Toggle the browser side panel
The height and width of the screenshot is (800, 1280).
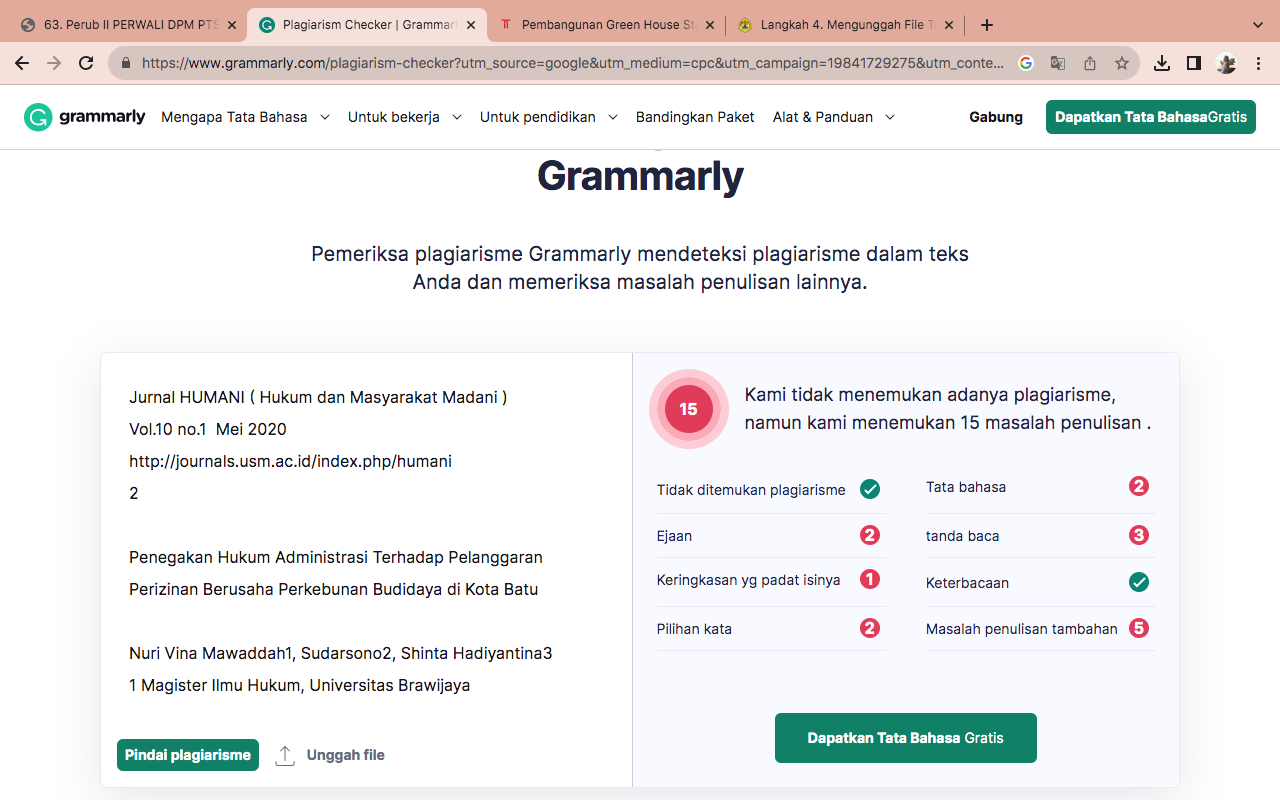tap(1194, 63)
